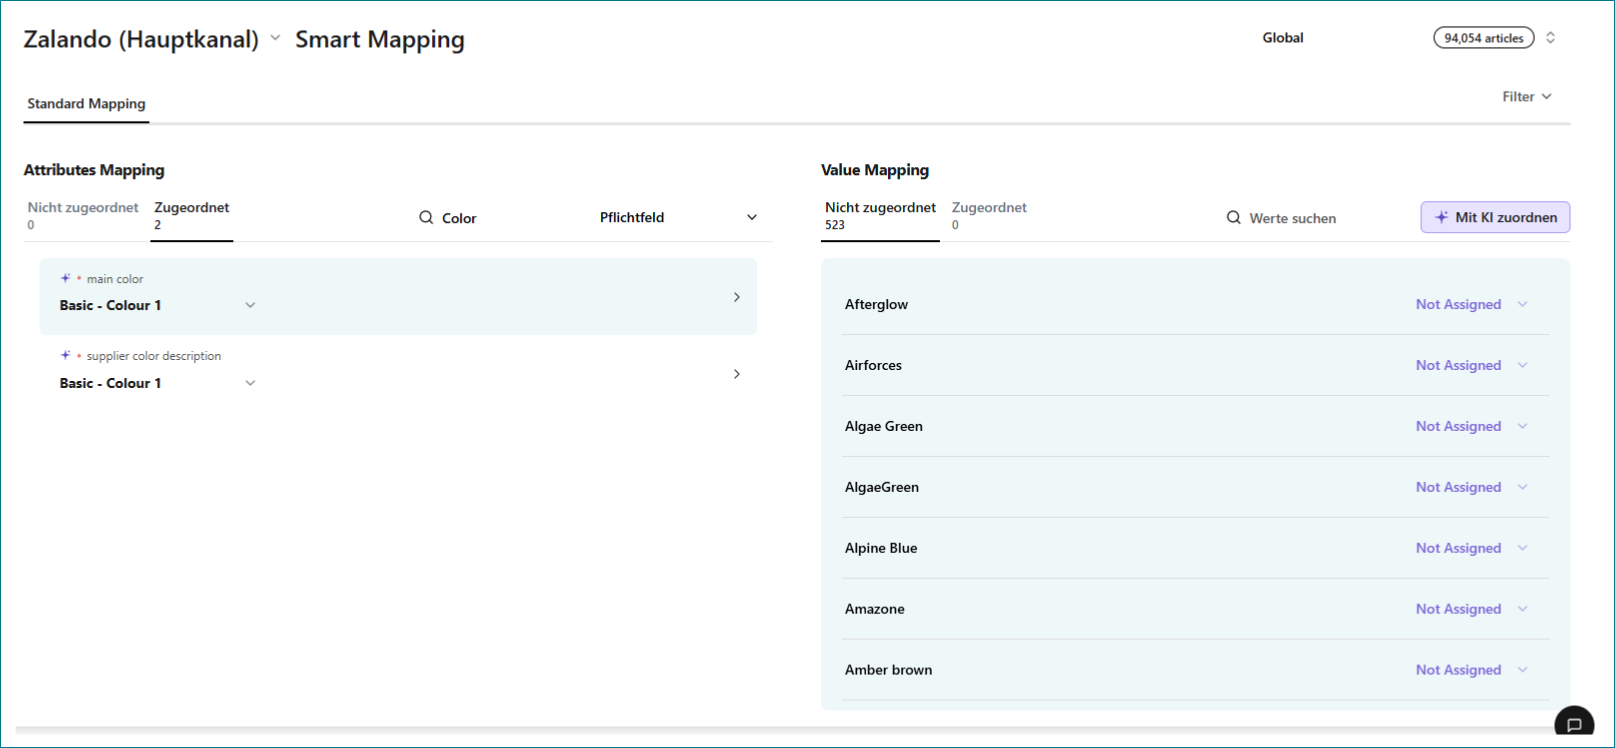
Task: Switch to Zugeordnet tab in Value Mapping
Action: [989, 215]
